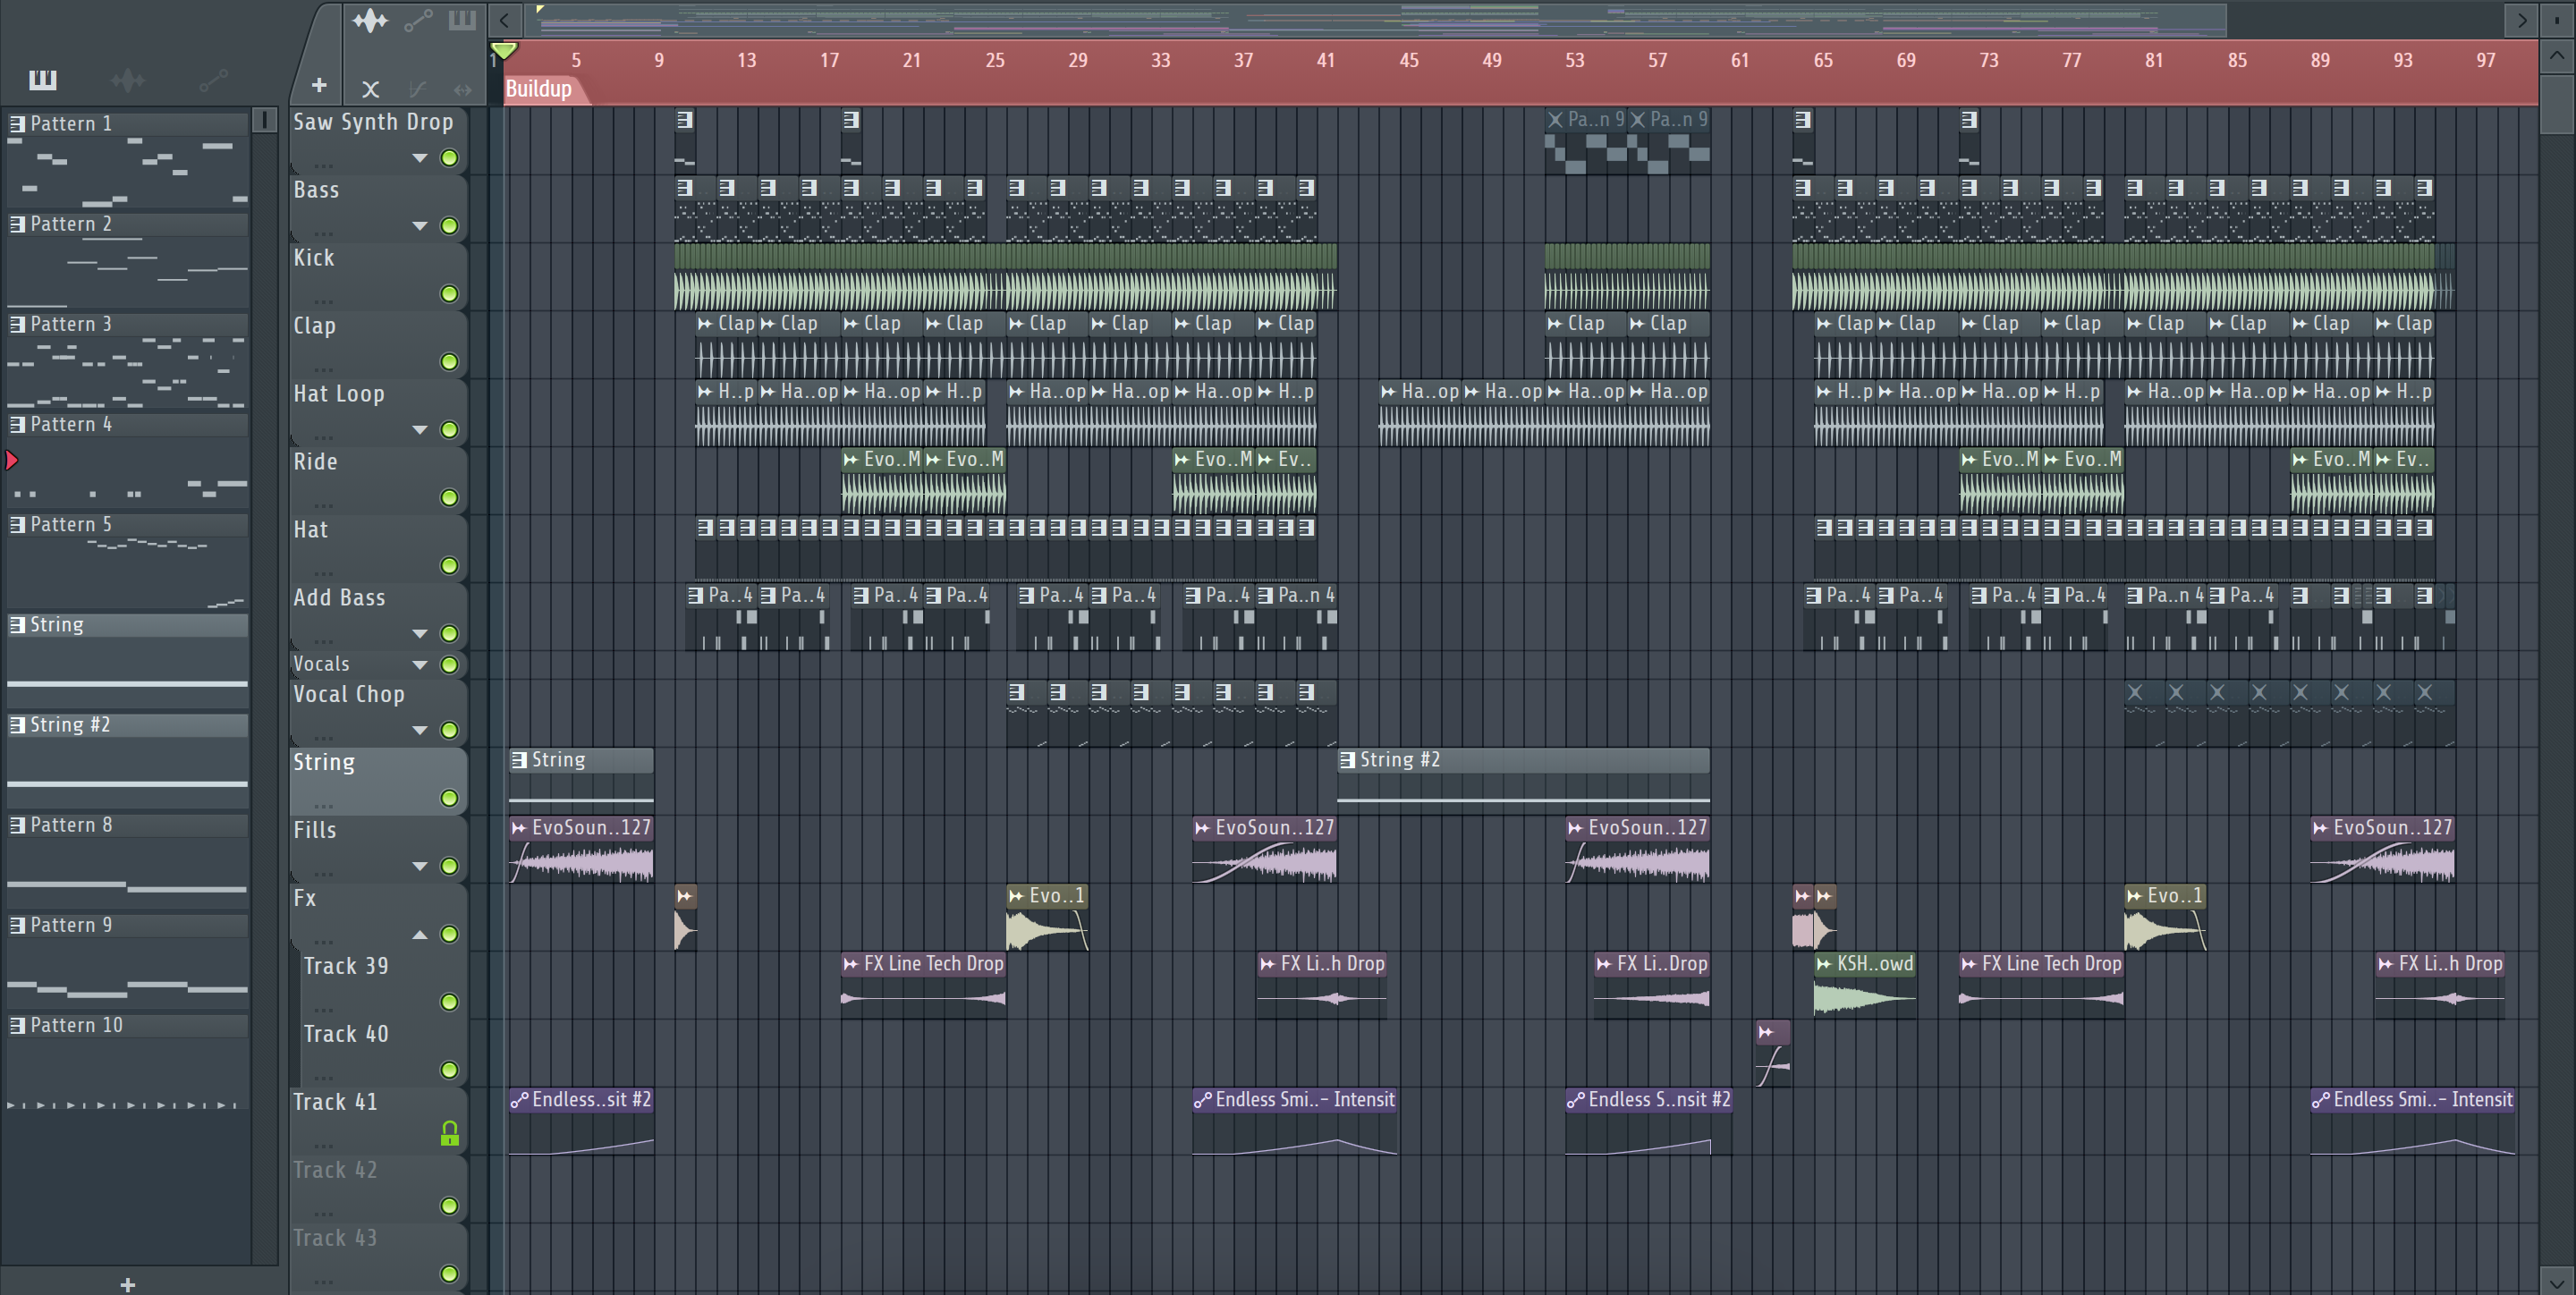Click the crossfade X icon in playlist header

point(371,89)
